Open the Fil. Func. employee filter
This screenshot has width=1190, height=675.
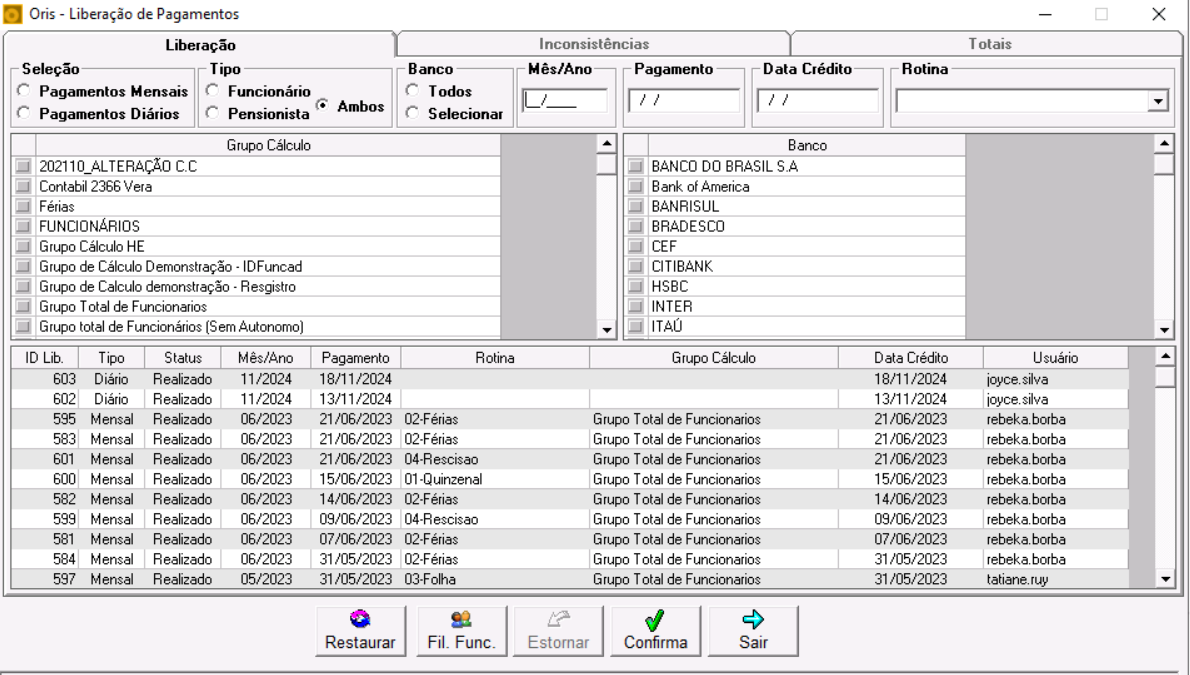461,631
